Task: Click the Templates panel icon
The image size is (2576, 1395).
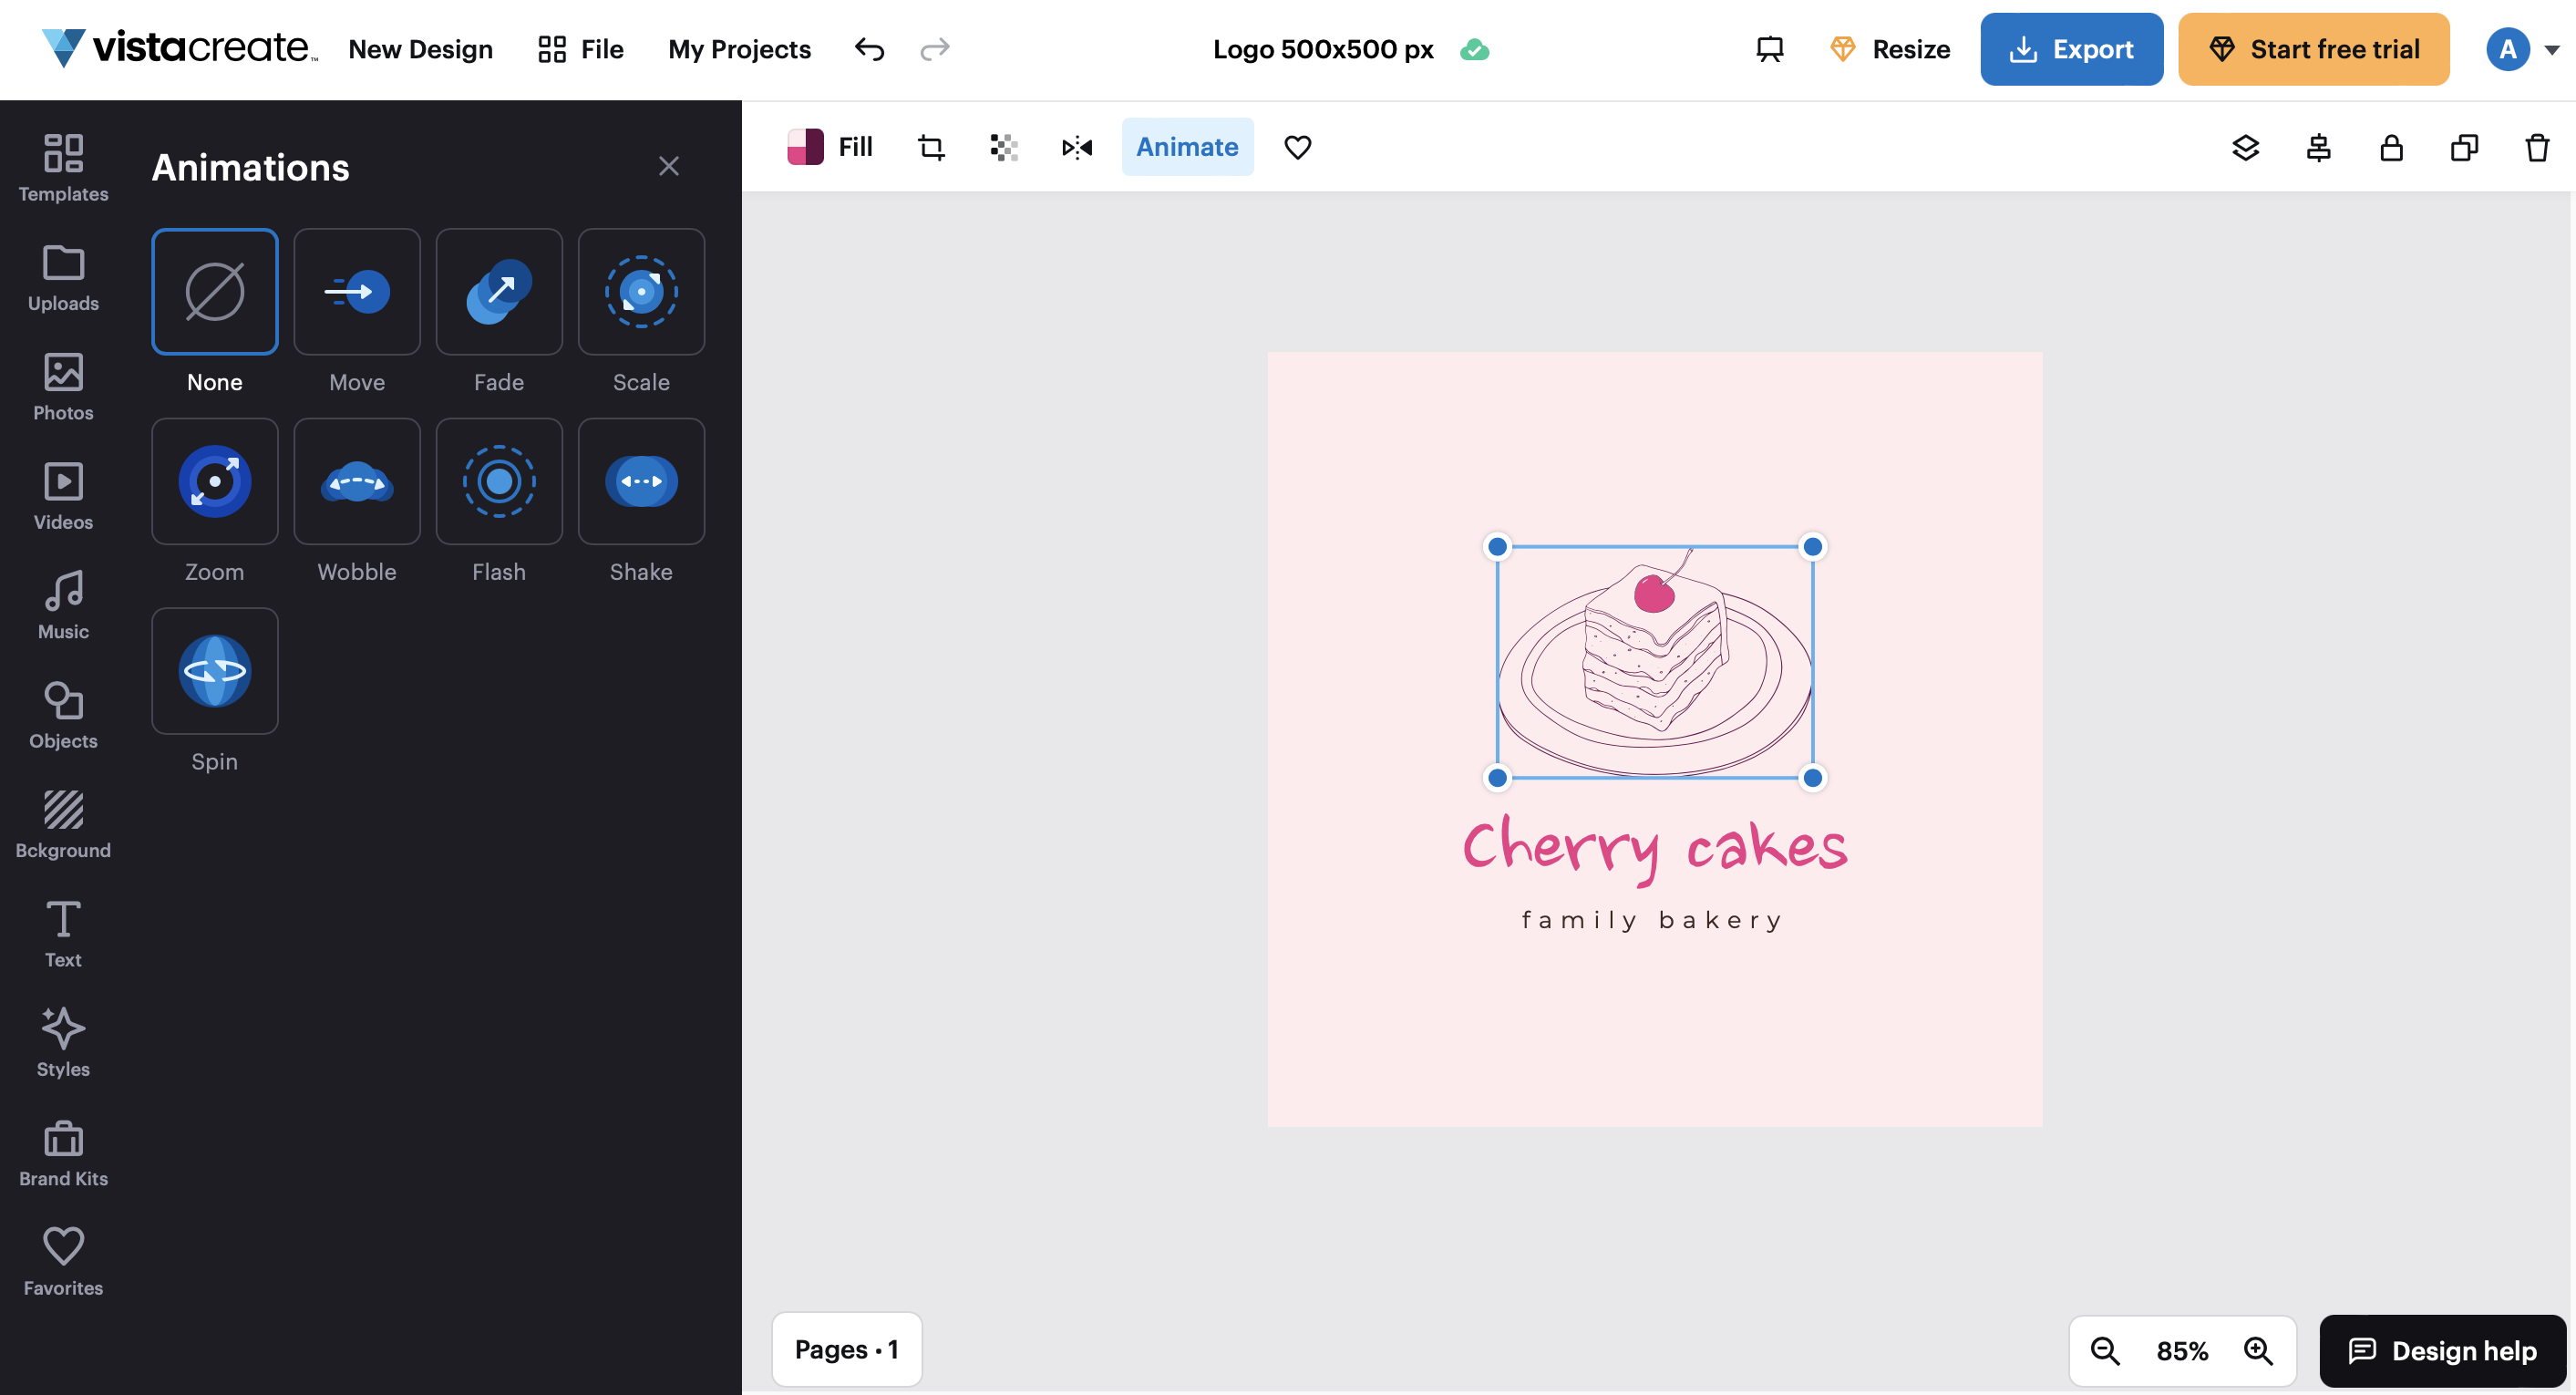Action: pos(64,163)
